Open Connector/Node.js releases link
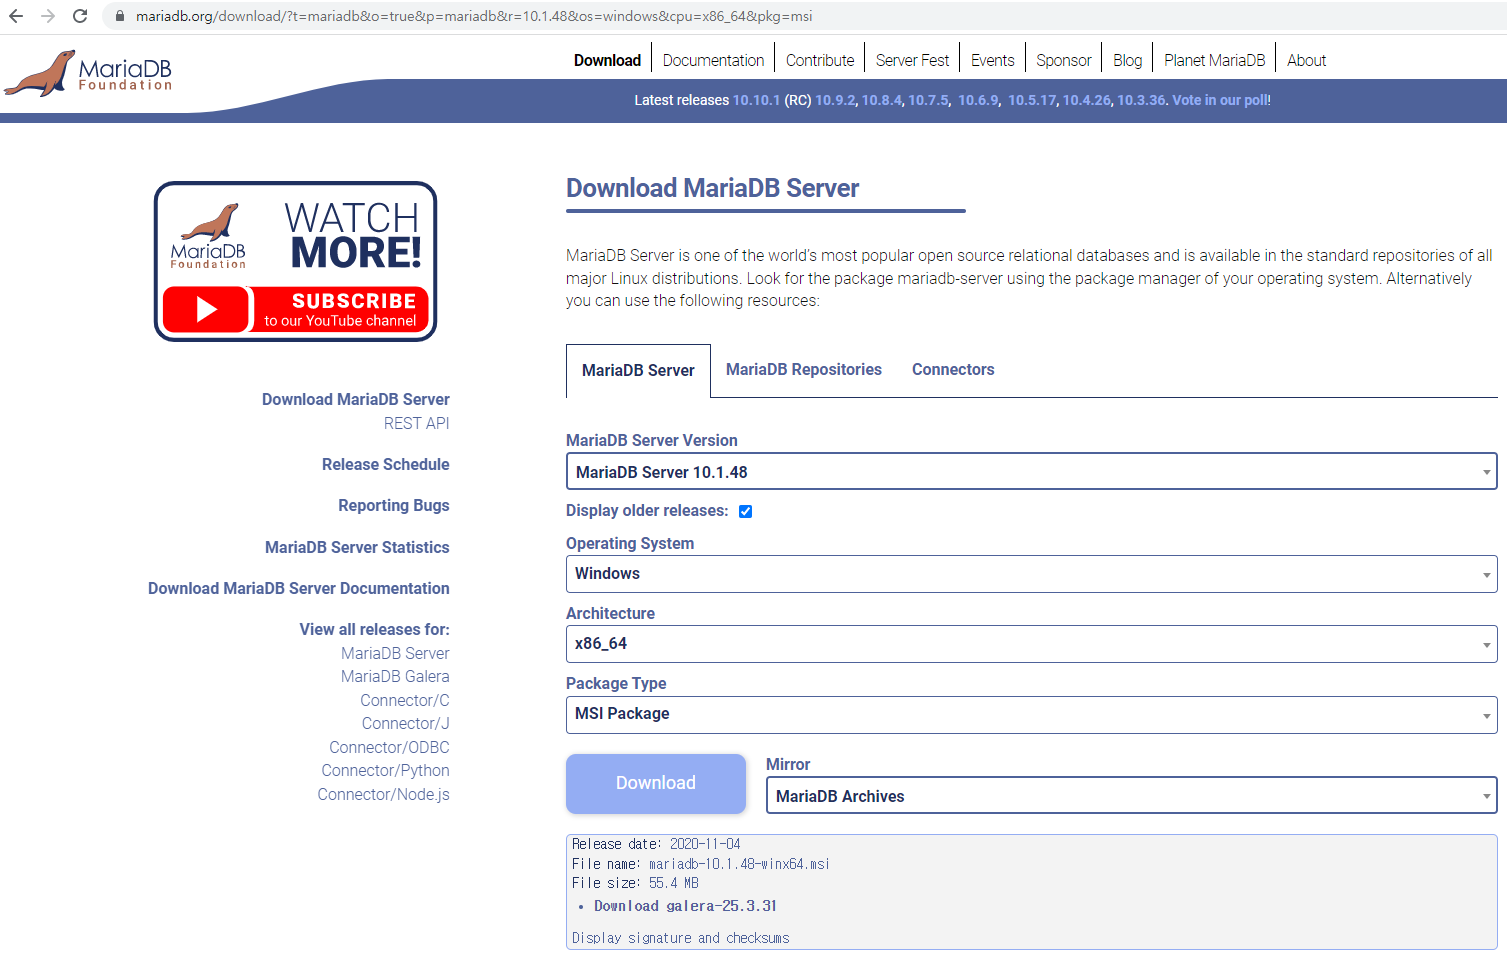The width and height of the screenshot is (1507, 961). [x=384, y=794]
